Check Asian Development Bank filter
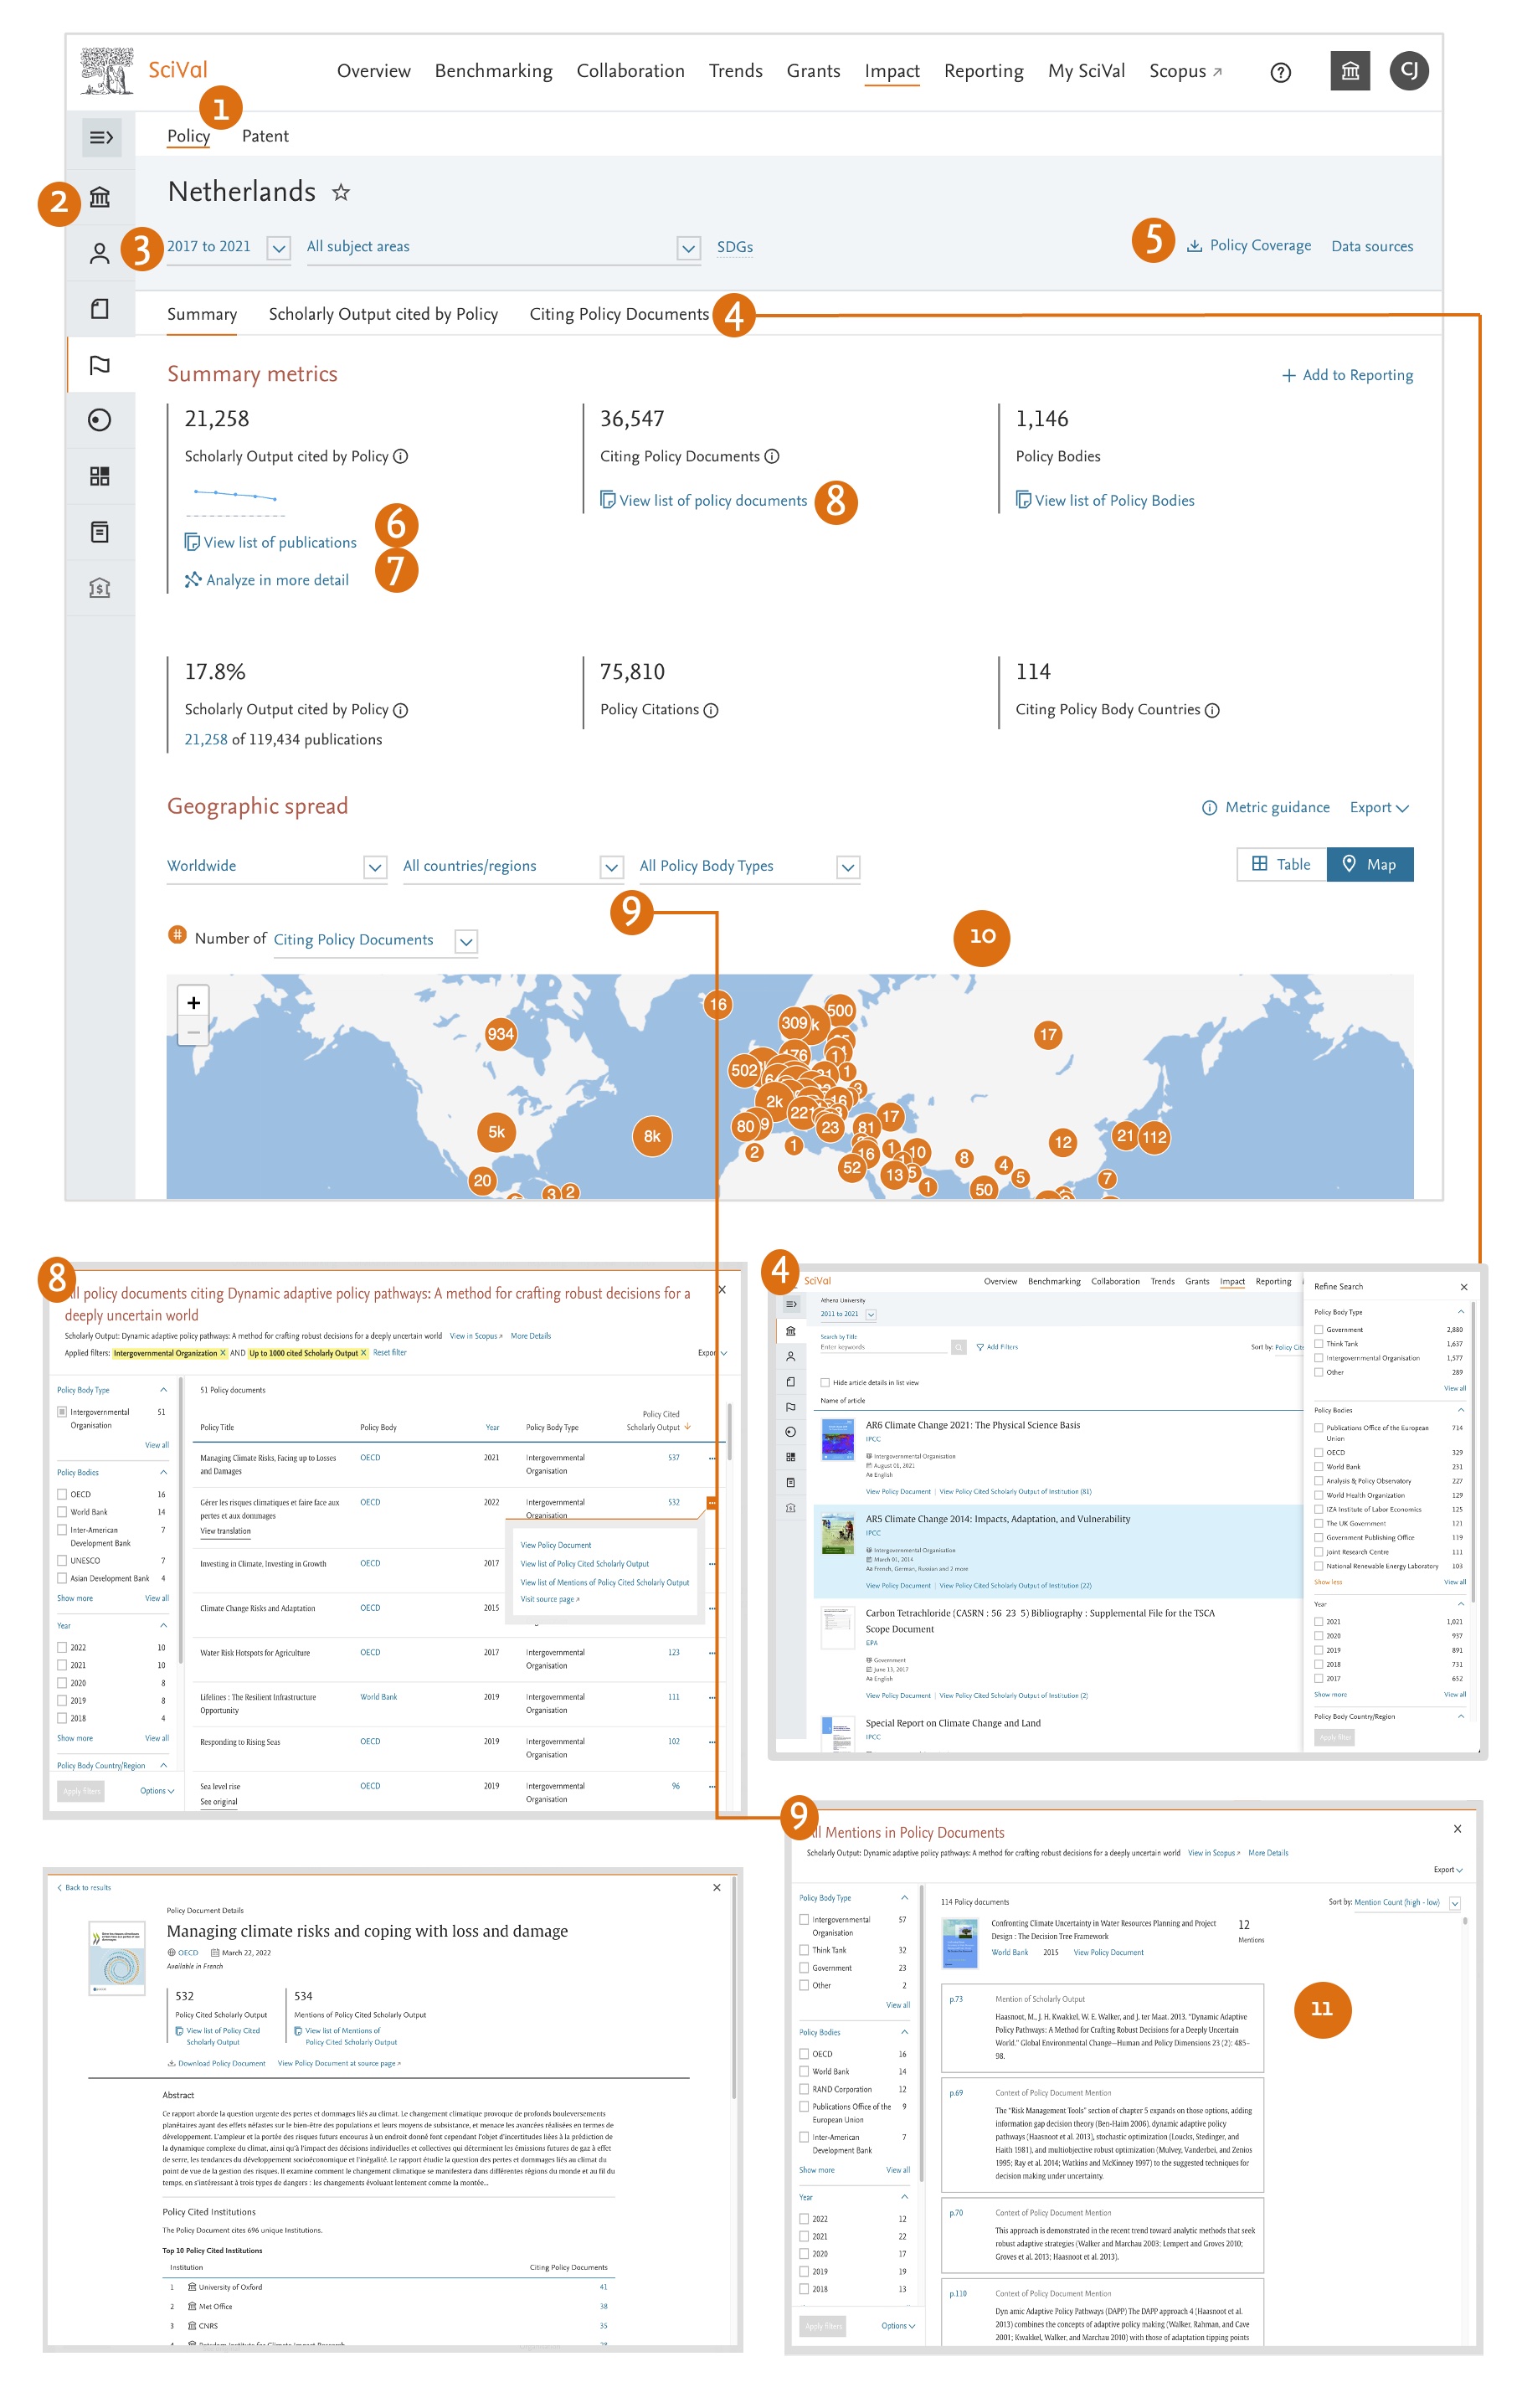 tap(62, 1578)
